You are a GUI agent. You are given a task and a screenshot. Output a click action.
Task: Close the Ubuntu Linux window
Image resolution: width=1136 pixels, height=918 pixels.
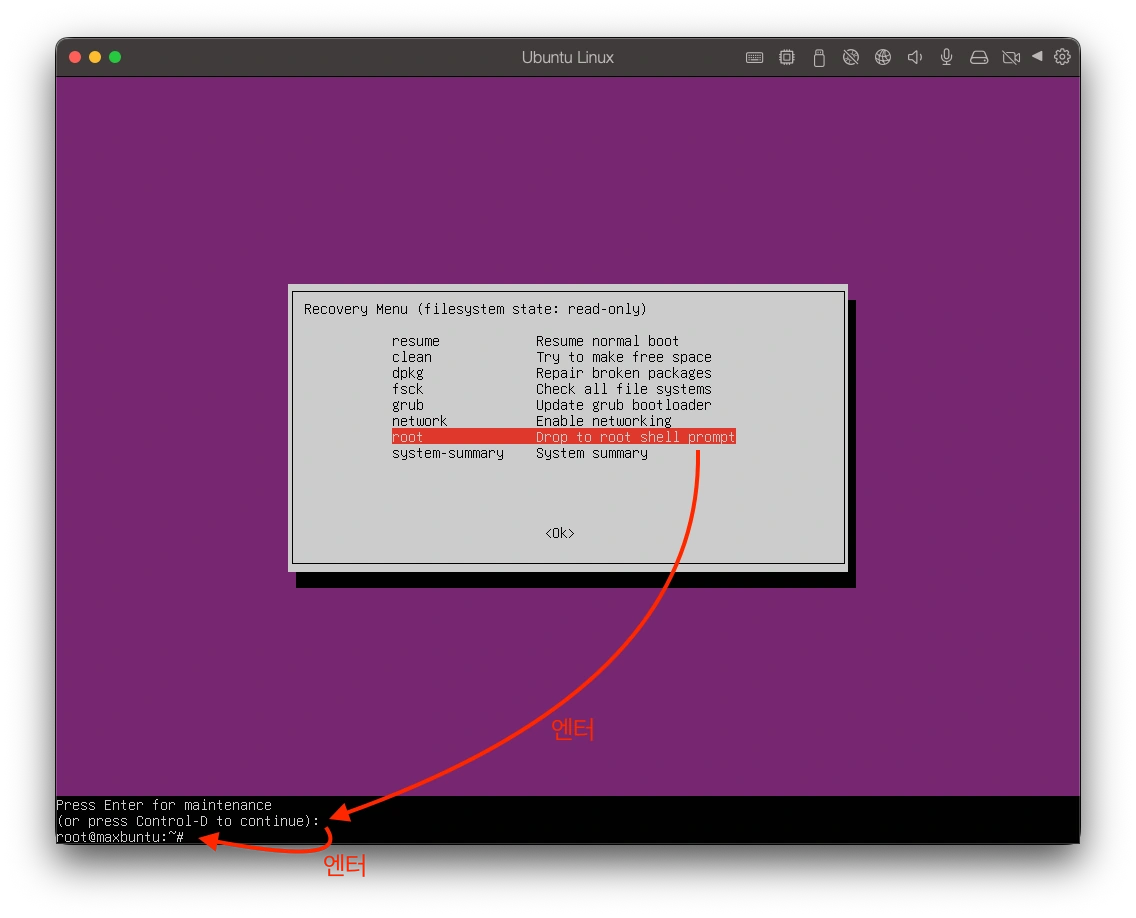(75, 57)
